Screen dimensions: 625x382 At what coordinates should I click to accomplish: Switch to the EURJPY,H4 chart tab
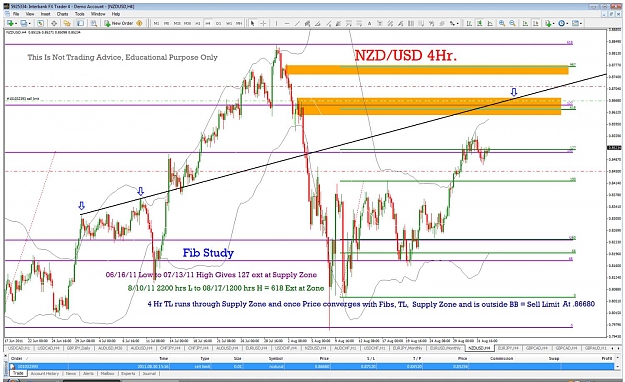(x=507, y=348)
